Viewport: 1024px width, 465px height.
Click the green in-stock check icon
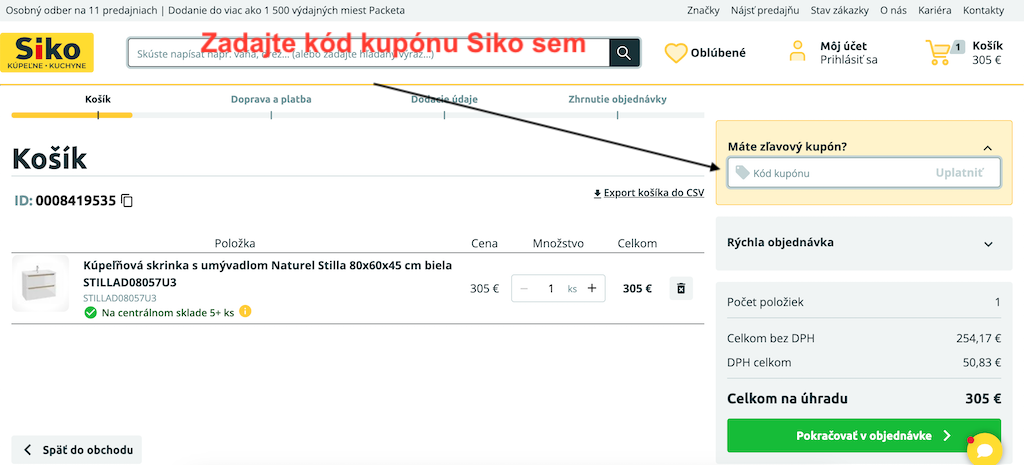point(90,313)
